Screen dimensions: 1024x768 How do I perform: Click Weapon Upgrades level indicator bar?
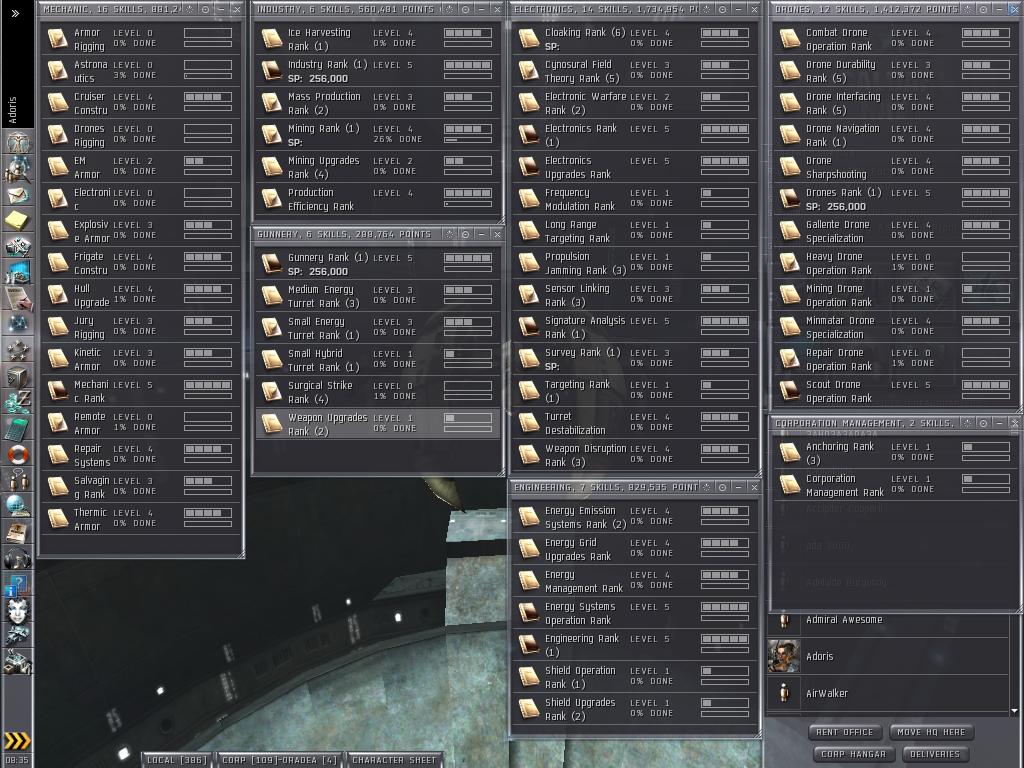coord(468,418)
